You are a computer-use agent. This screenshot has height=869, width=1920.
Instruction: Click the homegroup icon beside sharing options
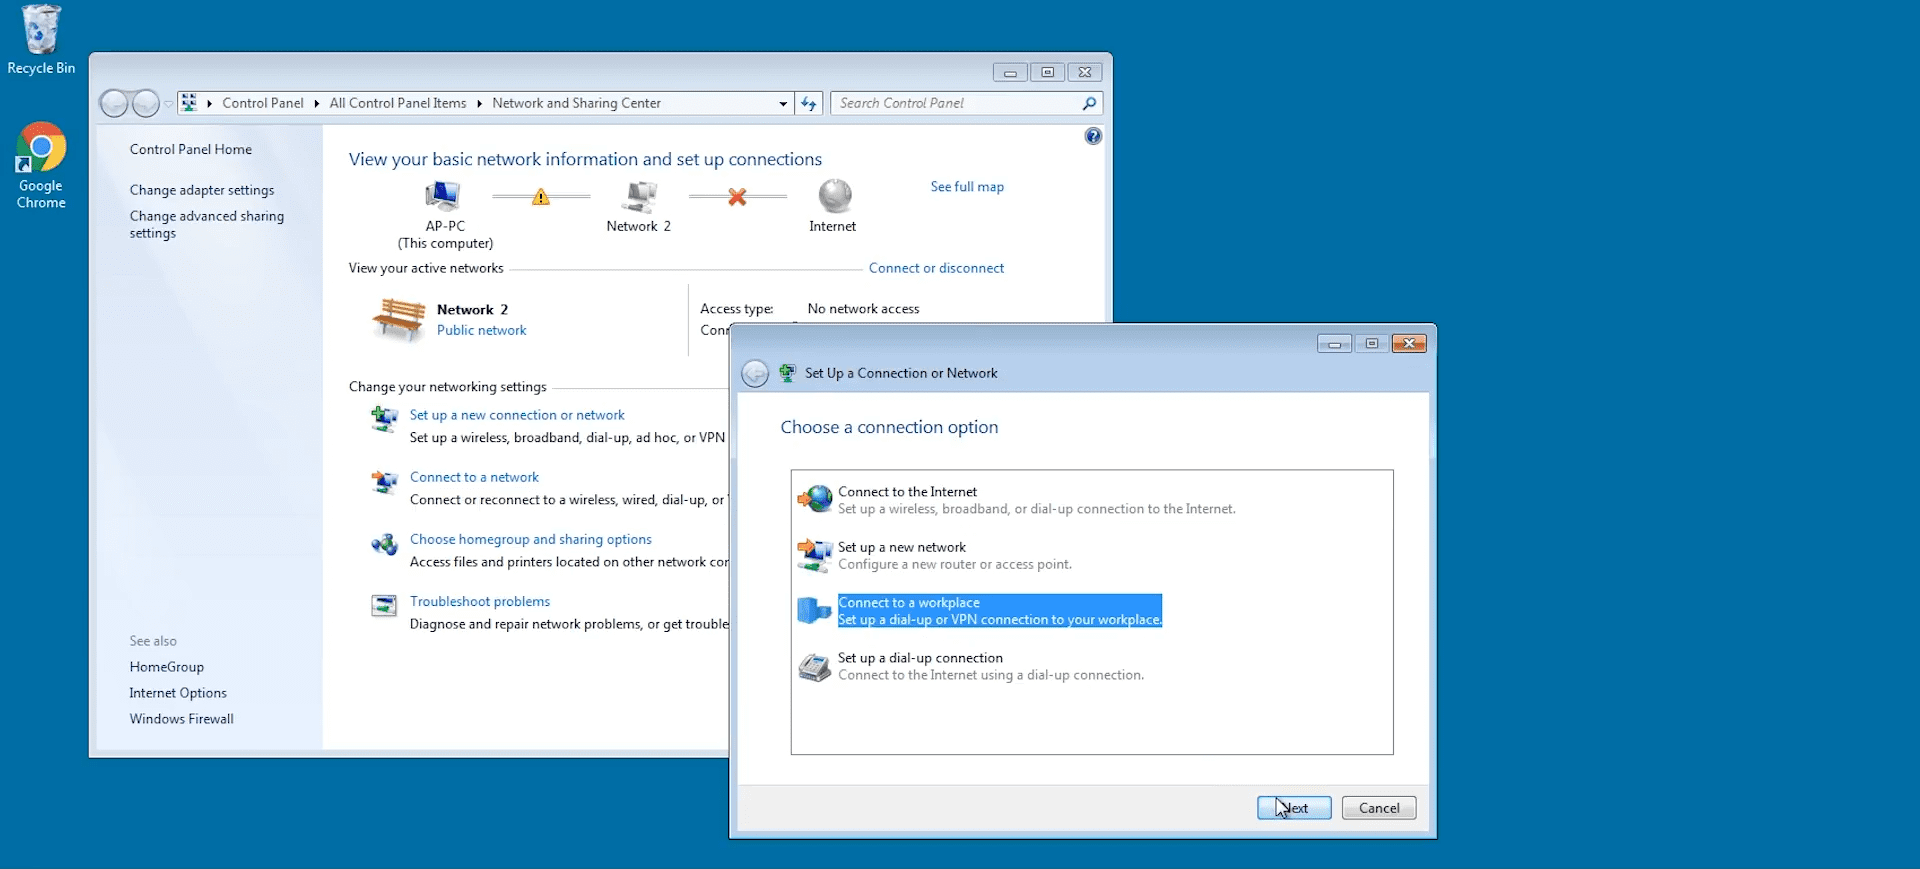pos(384,545)
